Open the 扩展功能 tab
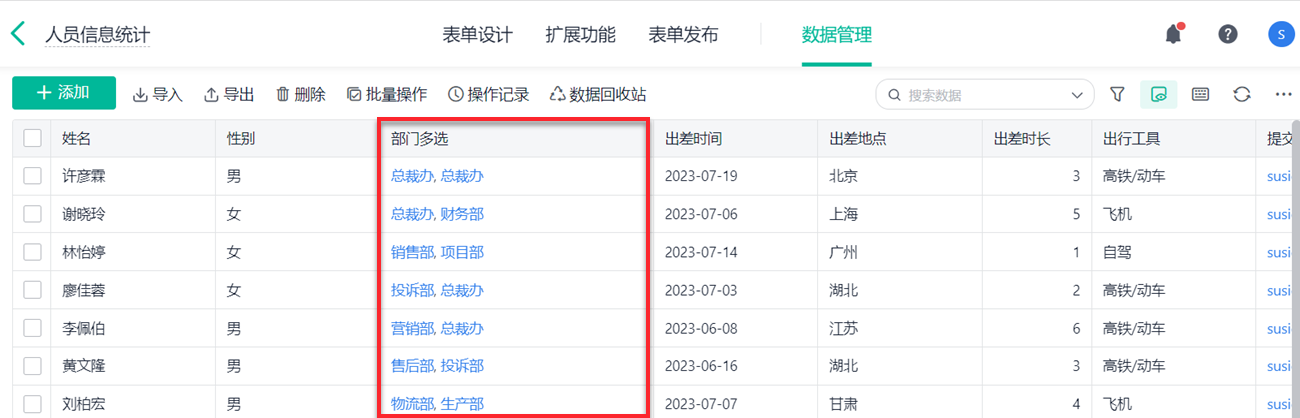 pyautogui.click(x=580, y=35)
